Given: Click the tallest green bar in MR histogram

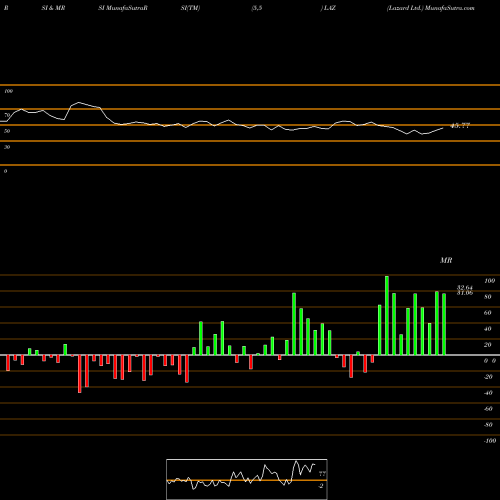Looking at the screenshot, I should [x=387, y=315].
